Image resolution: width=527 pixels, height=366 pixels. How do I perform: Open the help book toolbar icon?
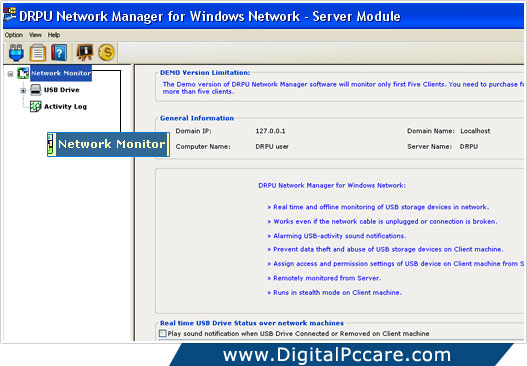pyautogui.click(x=59, y=53)
